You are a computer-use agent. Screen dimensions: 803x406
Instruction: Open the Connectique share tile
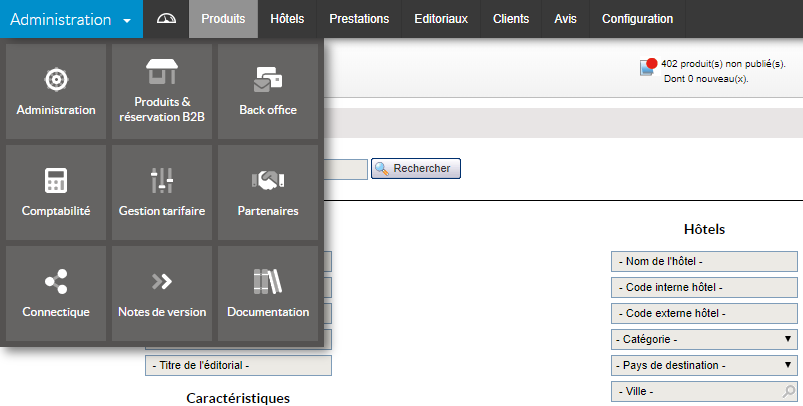pyautogui.click(x=56, y=294)
